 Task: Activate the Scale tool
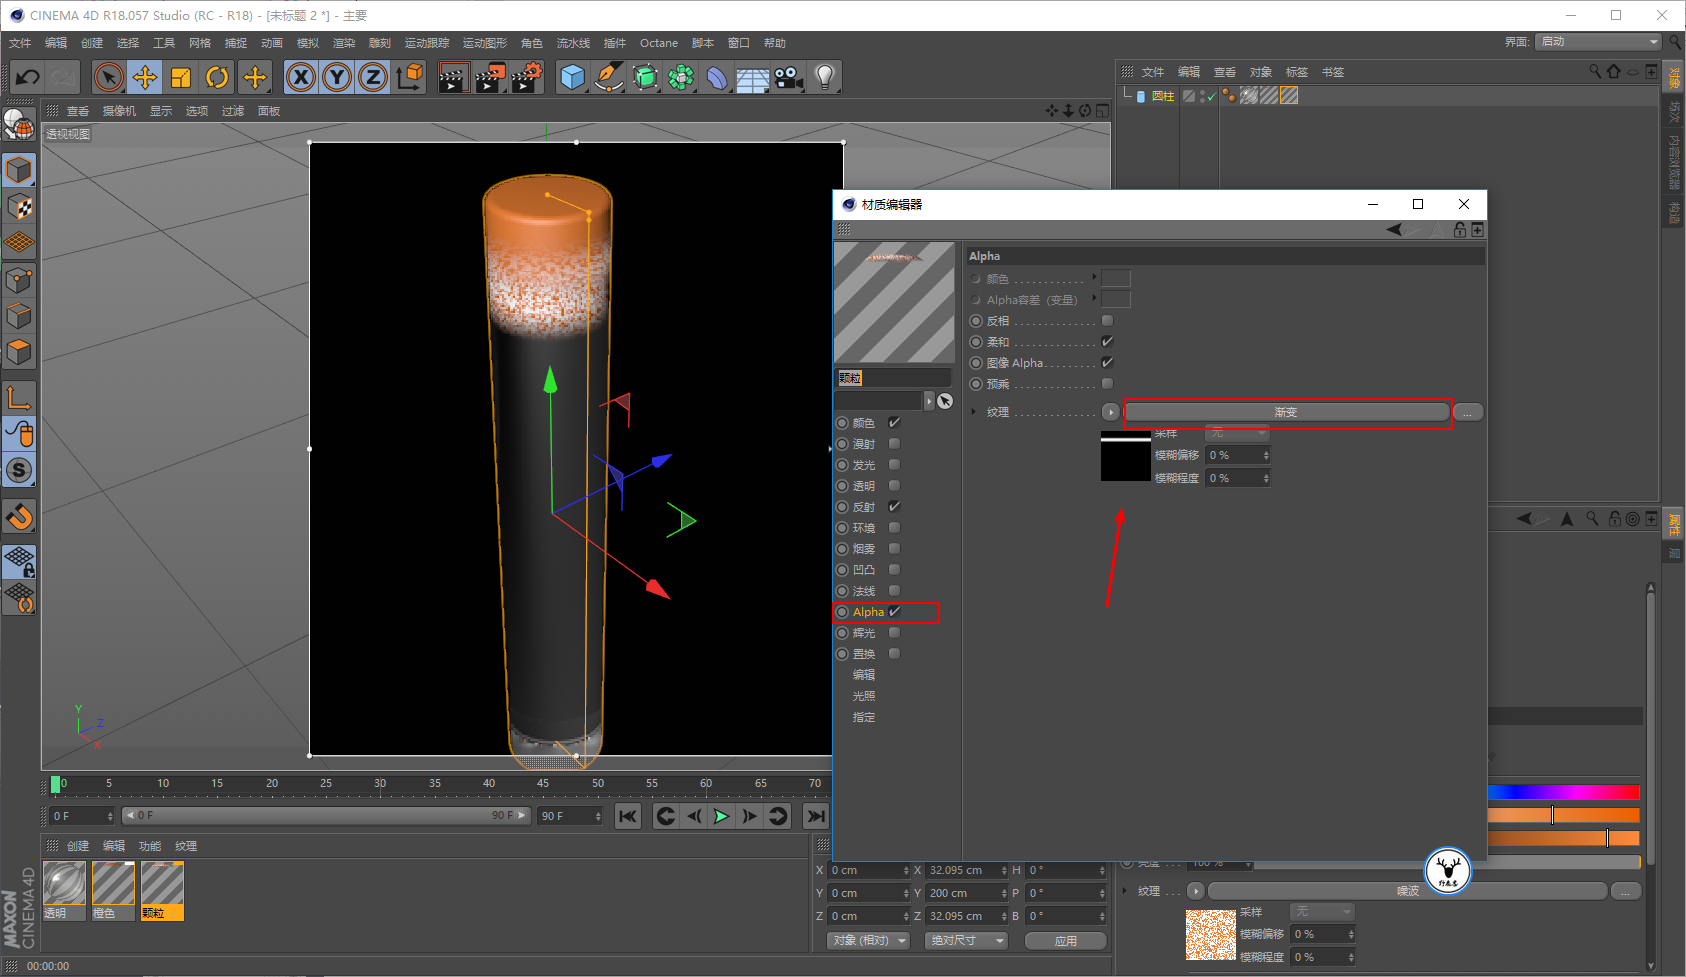click(x=181, y=77)
